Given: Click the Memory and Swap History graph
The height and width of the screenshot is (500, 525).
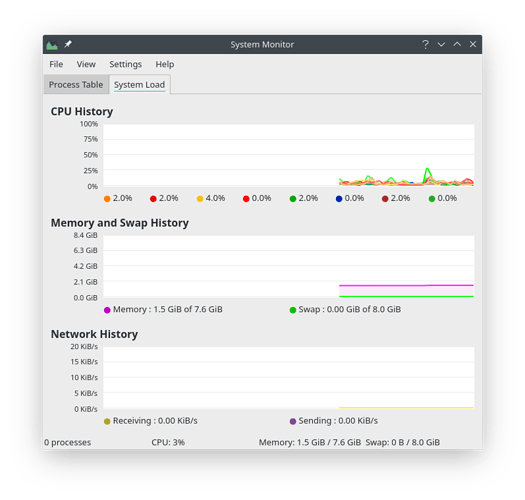Looking at the screenshot, I should (x=289, y=266).
